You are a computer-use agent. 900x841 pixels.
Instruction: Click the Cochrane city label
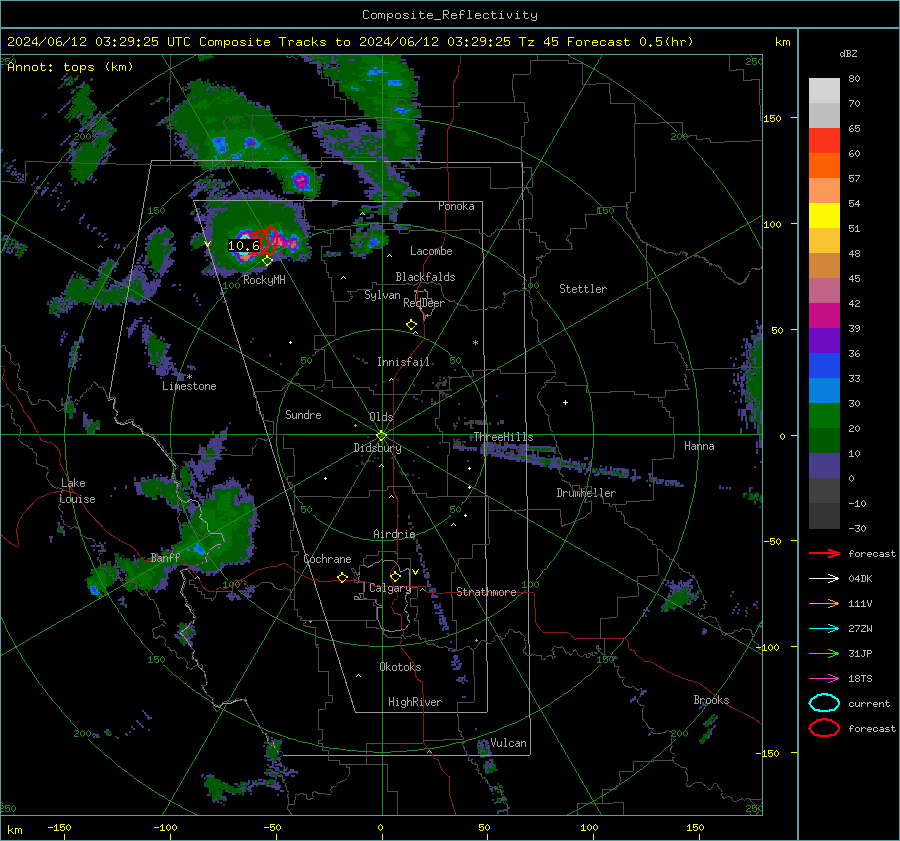[x=327, y=559]
